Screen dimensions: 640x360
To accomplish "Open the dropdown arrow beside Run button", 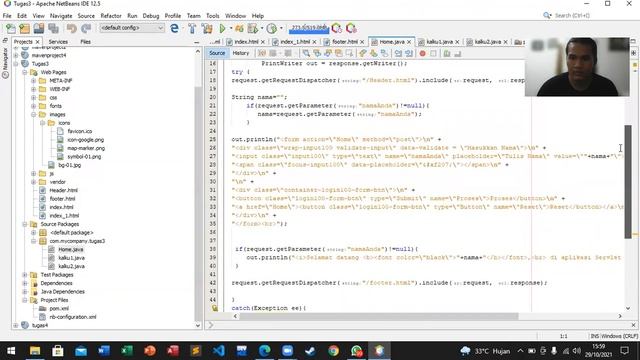I will coord(231,28).
